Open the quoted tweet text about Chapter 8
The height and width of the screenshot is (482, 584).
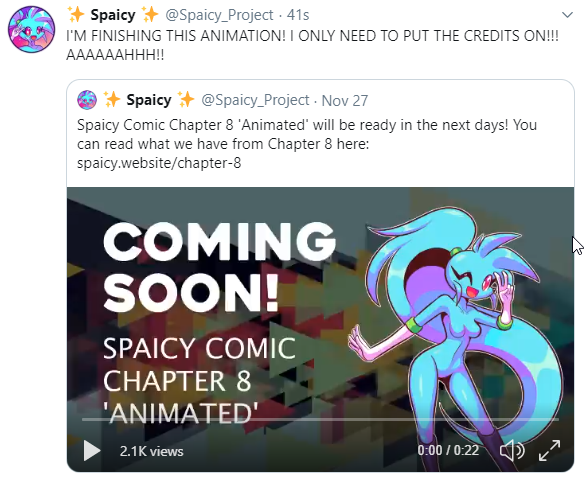pos(307,144)
